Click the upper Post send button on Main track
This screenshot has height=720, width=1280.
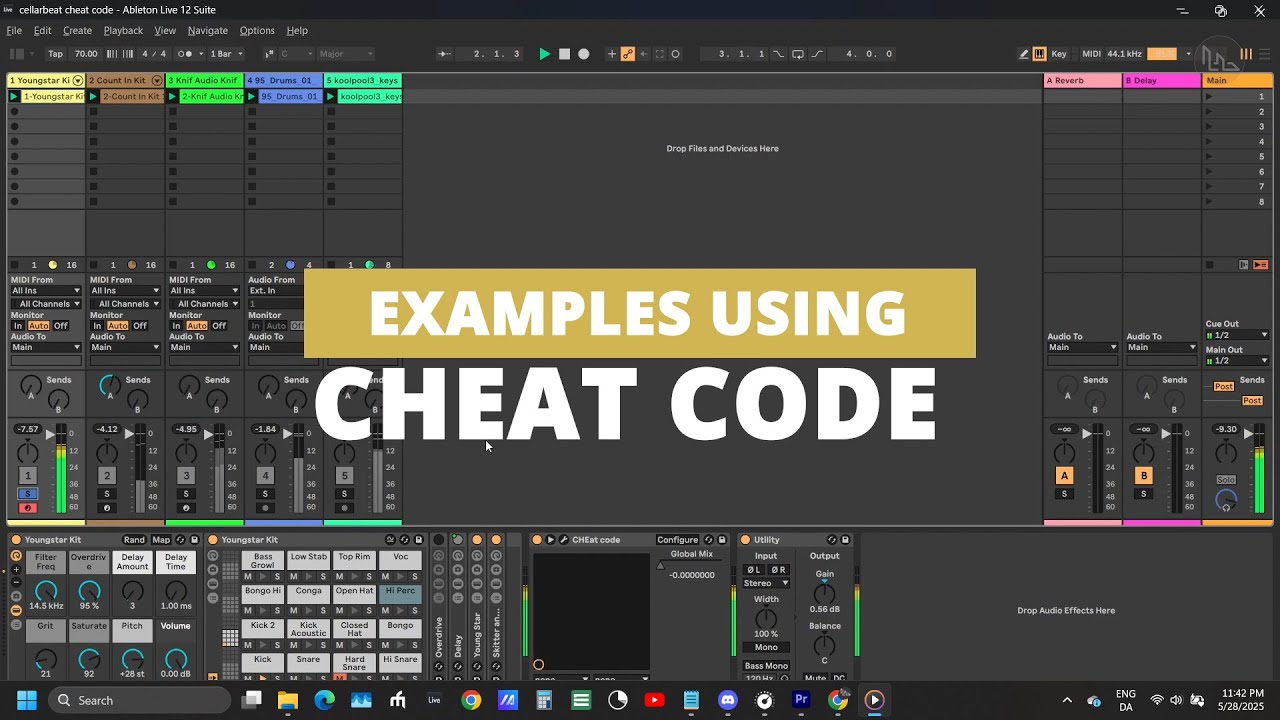[x=1224, y=386]
